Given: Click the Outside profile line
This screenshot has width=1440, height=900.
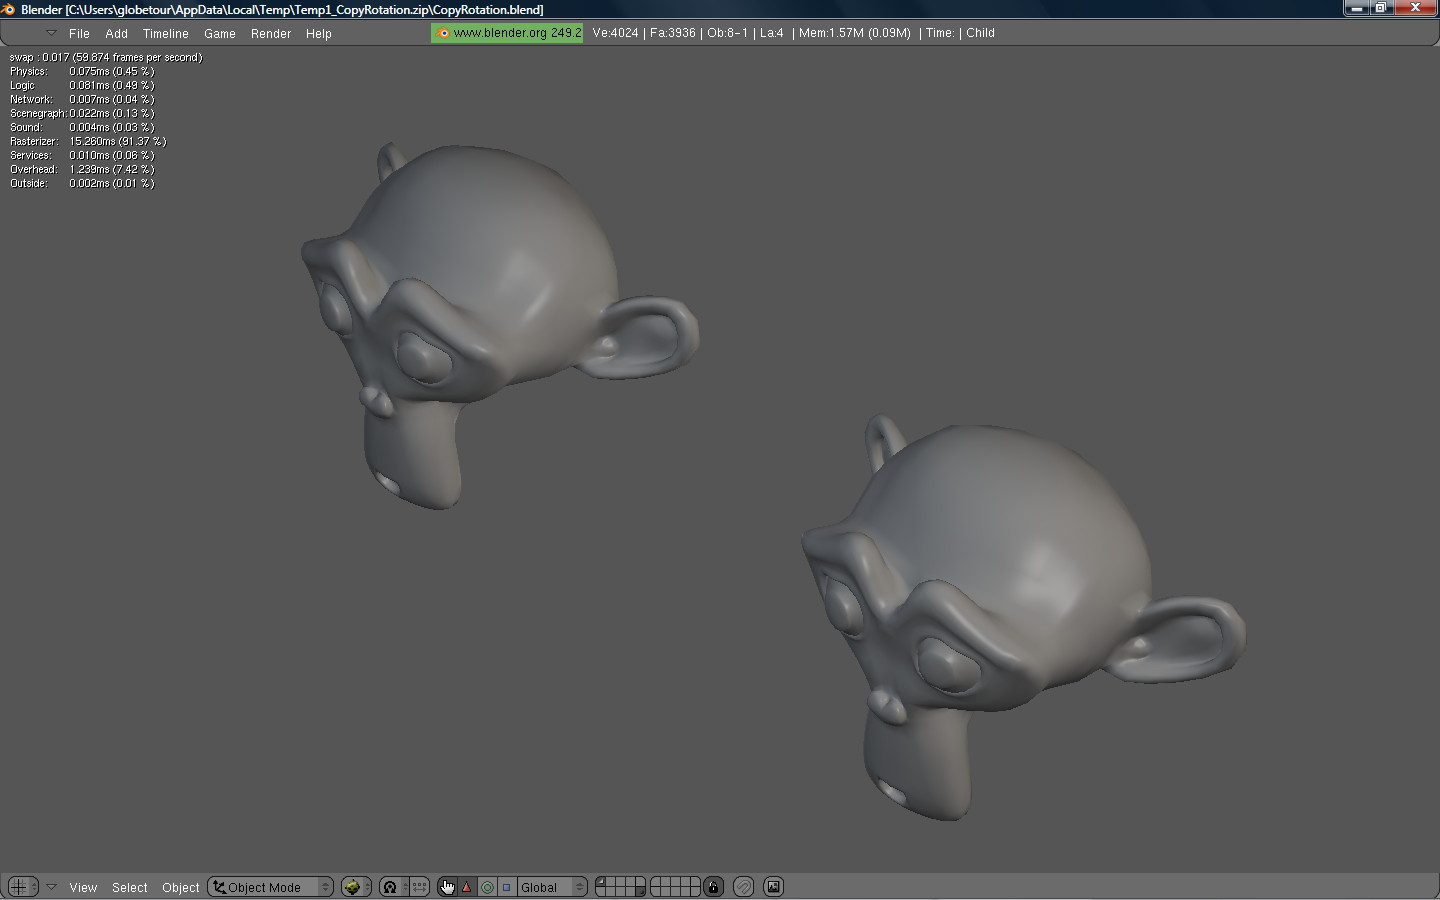Looking at the screenshot, I should click(x=82, y=183).
